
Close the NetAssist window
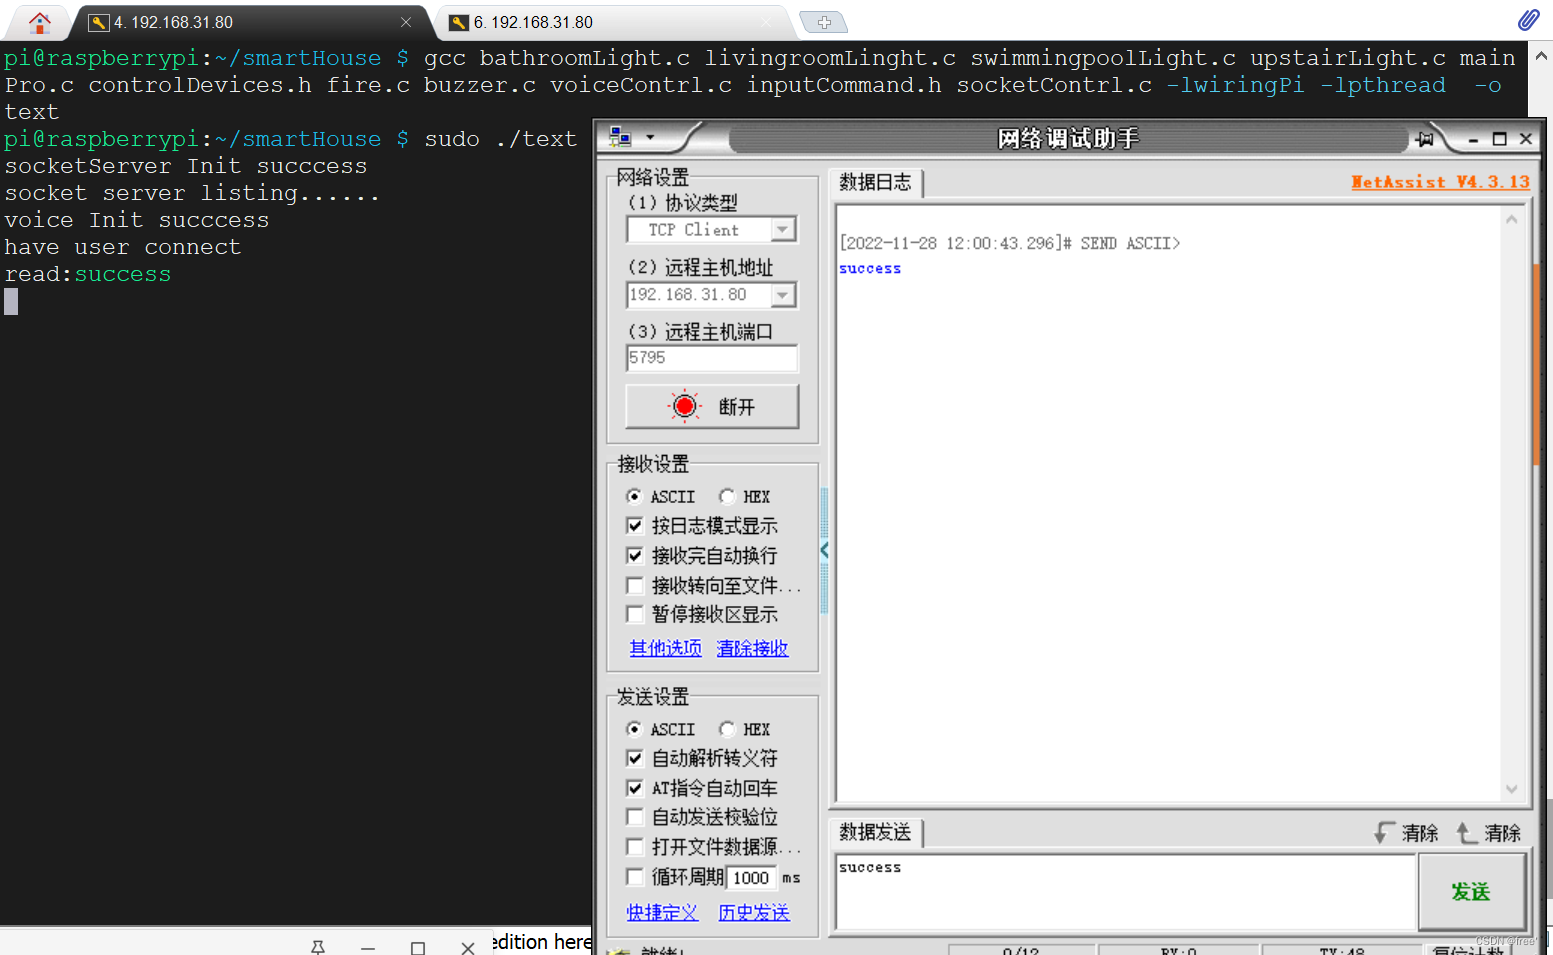(x=1526, y=139)
